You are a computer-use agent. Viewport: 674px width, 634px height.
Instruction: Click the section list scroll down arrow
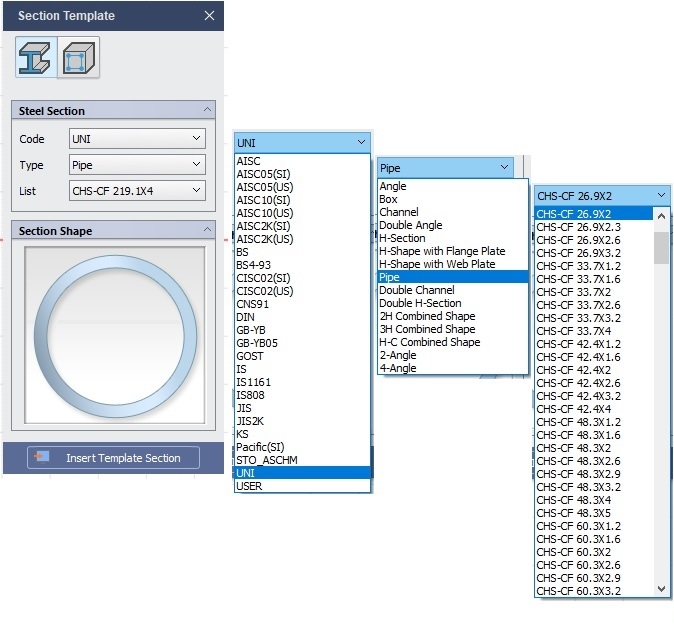point(662,588)
